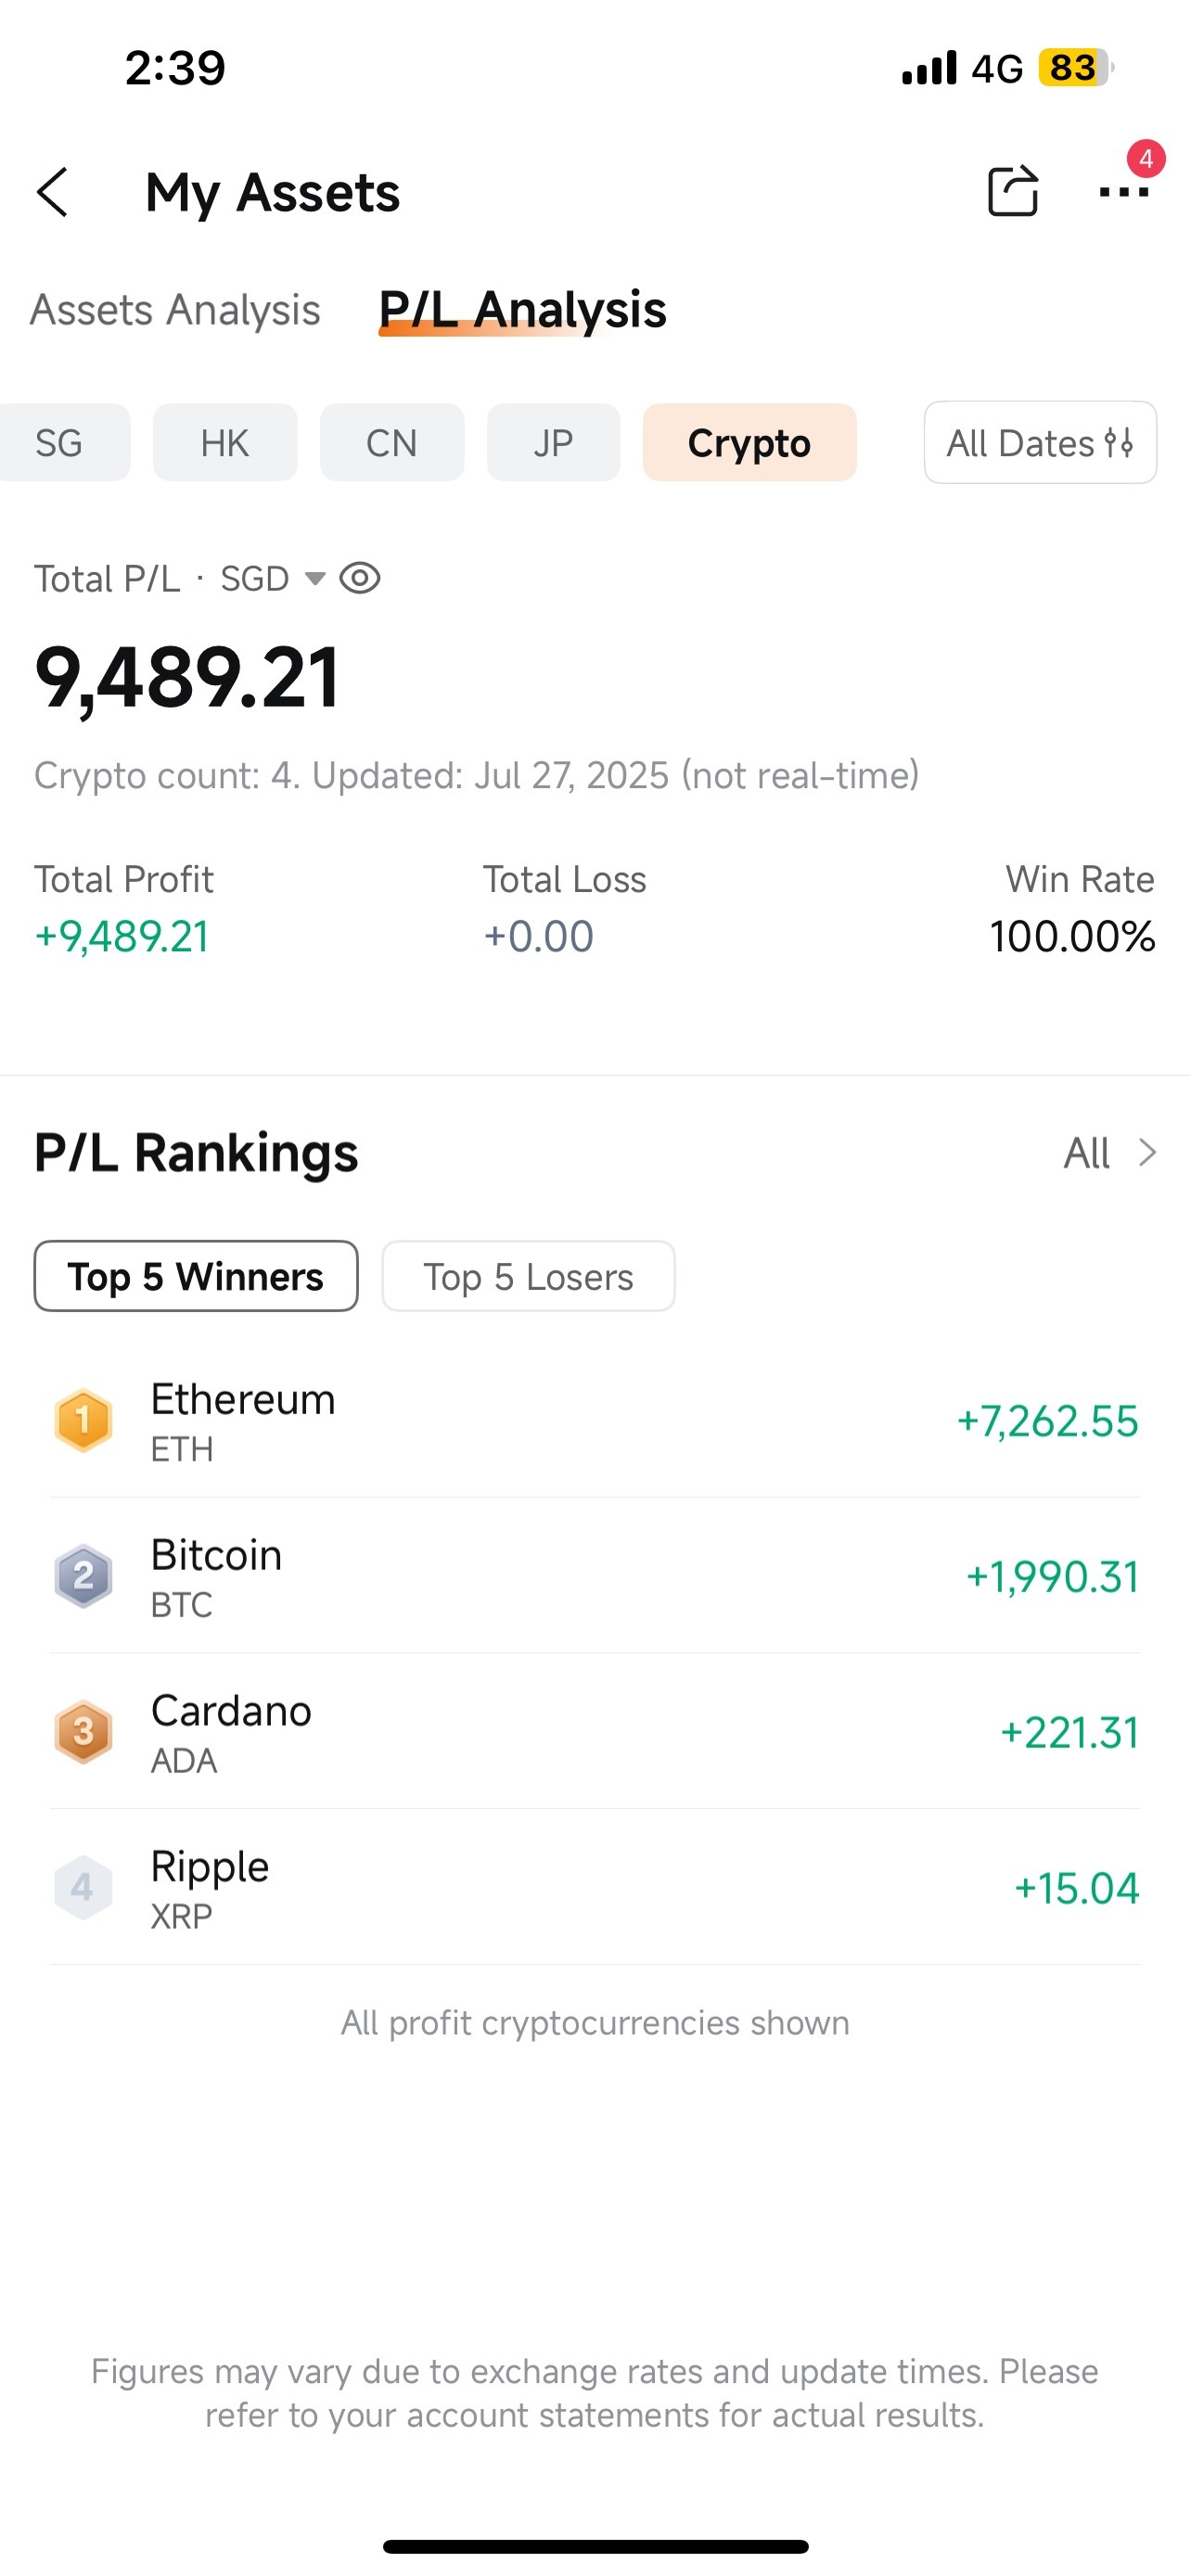Screen dimensions: 1191x2576
Task: Select the HK market tab
Action: point(225,442)
